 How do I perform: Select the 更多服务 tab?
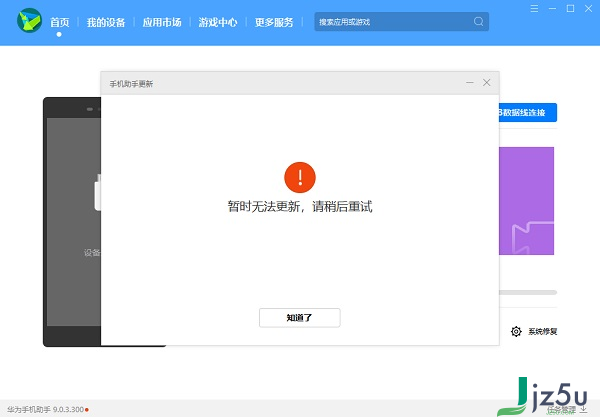[x=274, y=22]
